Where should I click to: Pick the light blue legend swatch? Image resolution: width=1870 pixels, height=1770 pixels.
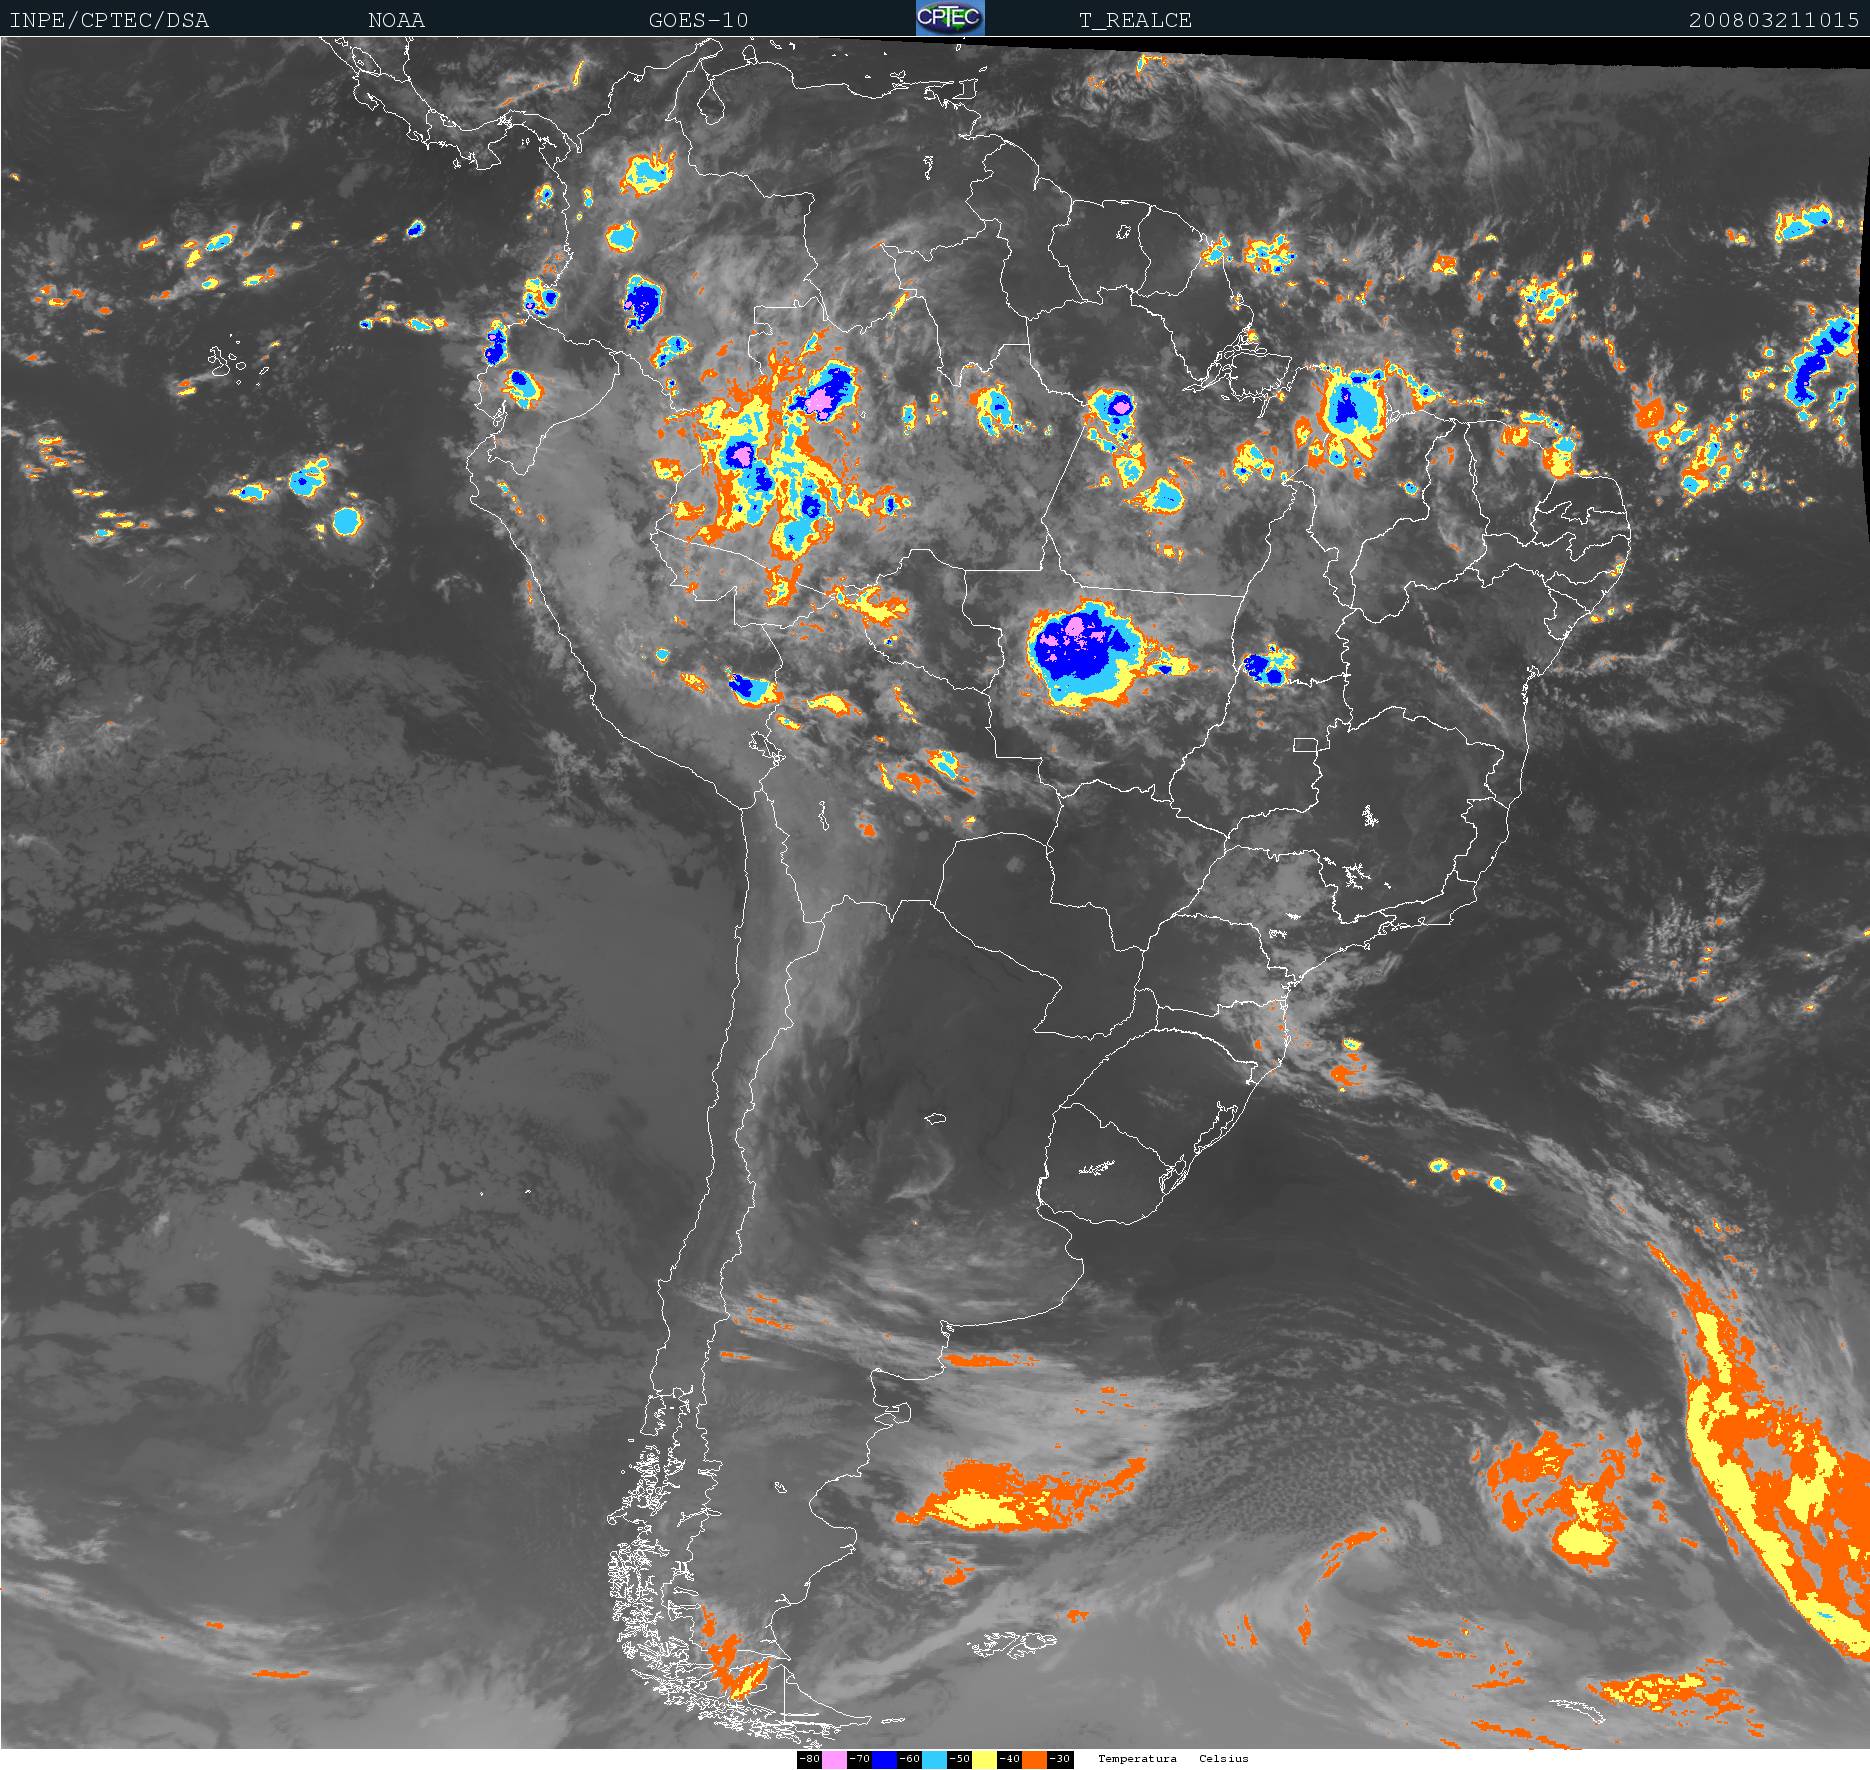click(x=934, y=1759)
